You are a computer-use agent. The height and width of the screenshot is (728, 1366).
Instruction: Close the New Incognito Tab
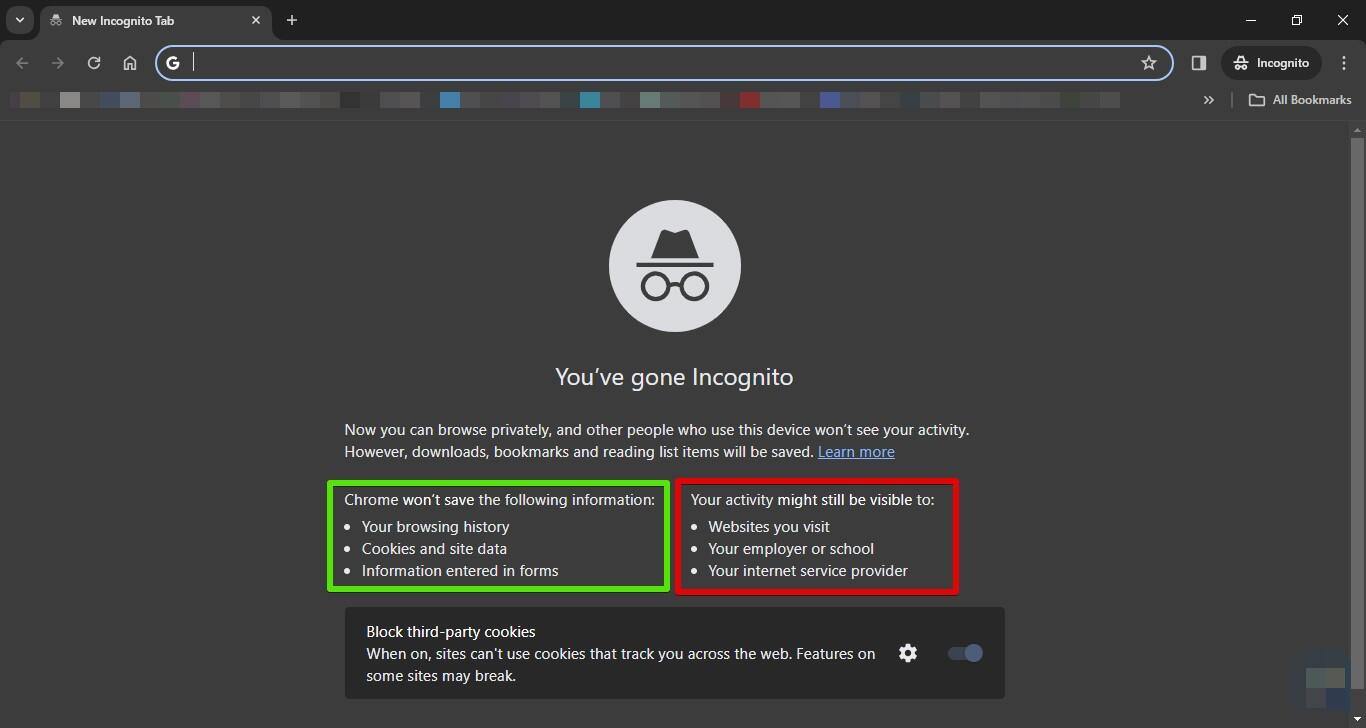click(256, 20)
